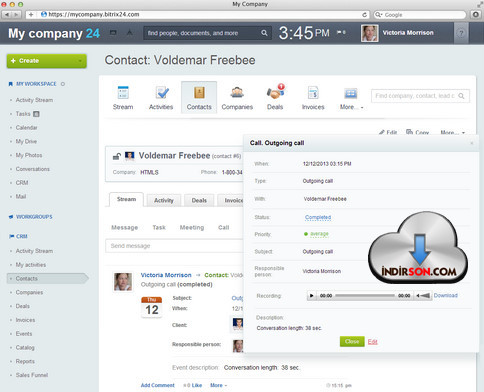Open the CRM Stream icon

point(123,93)
